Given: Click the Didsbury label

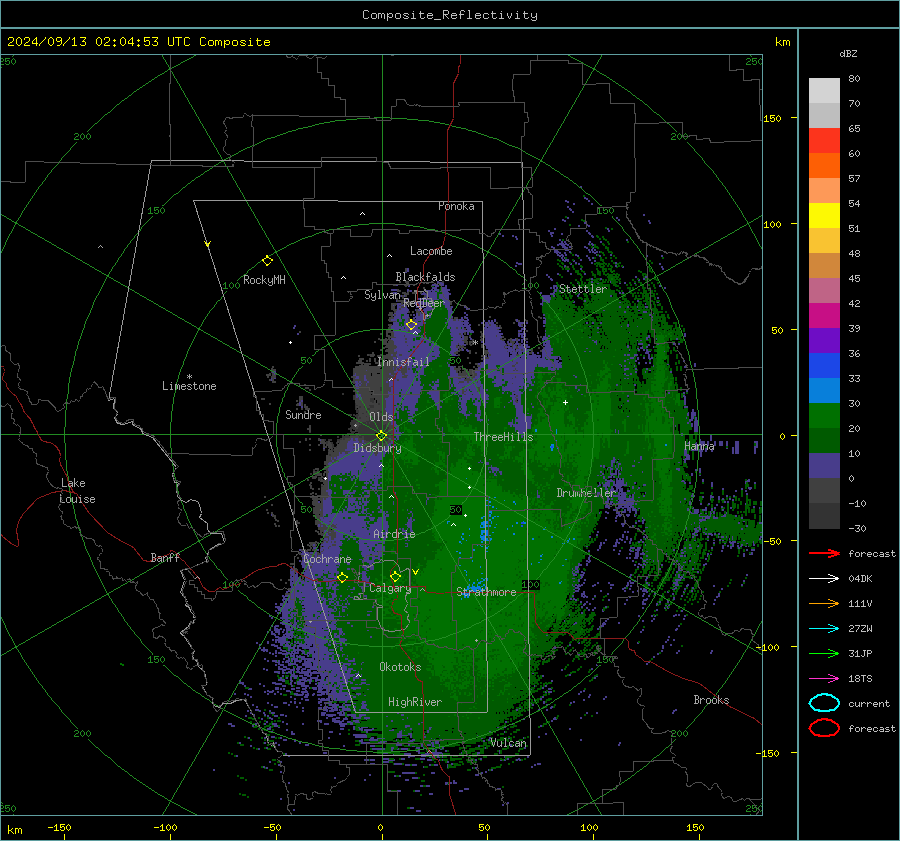Looking at the screenshot, I should pos(377,448).
